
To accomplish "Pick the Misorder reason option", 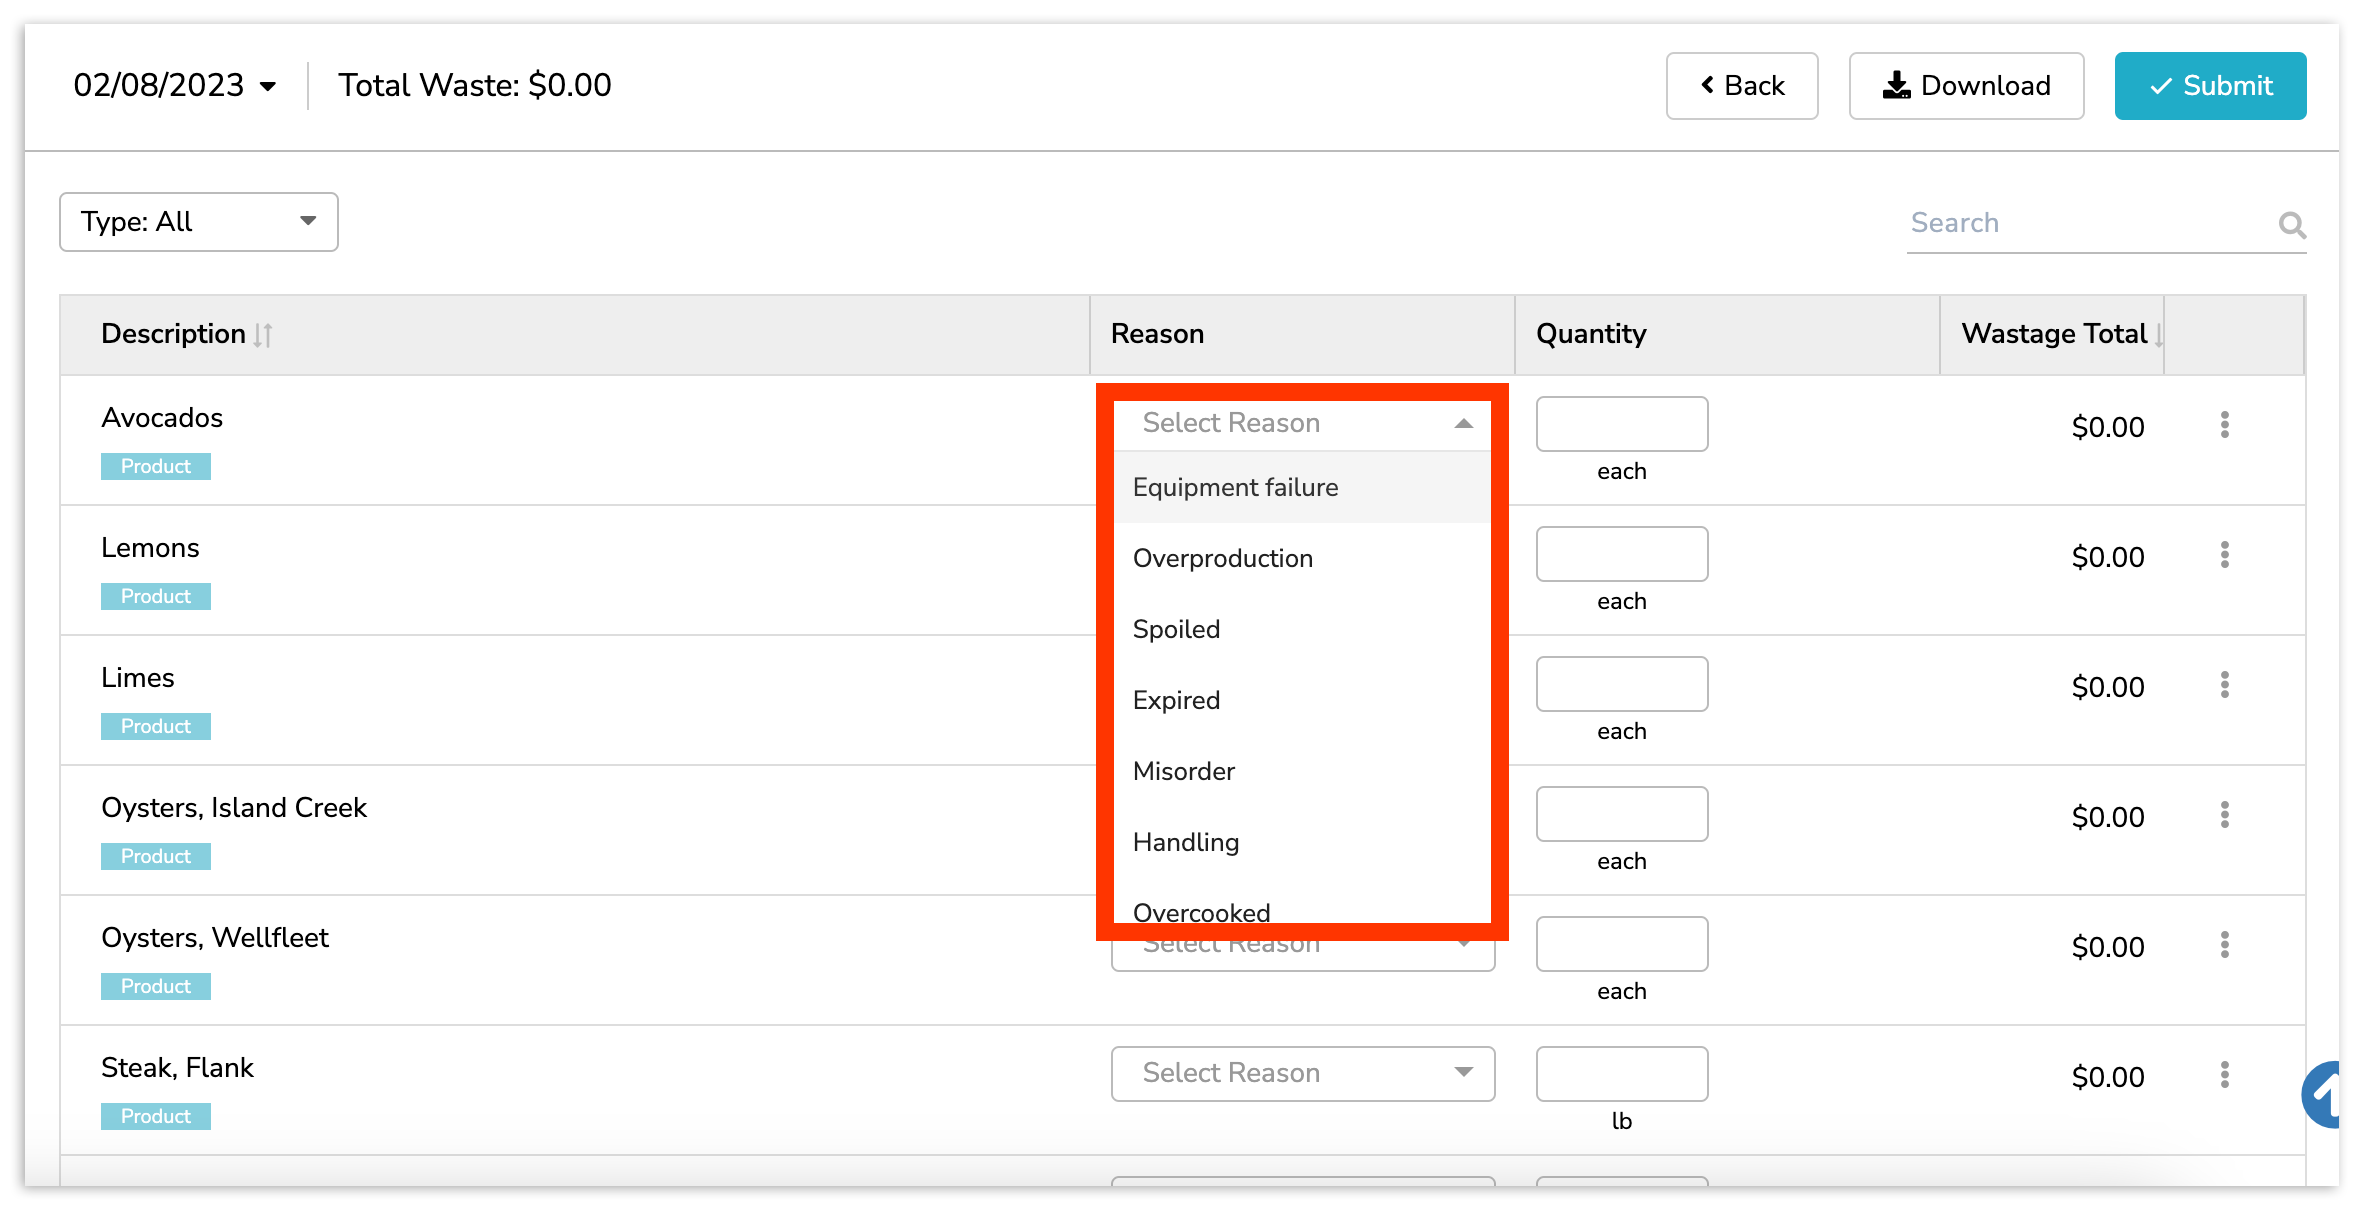I will pyautogui.click(x=1184, y=772).
